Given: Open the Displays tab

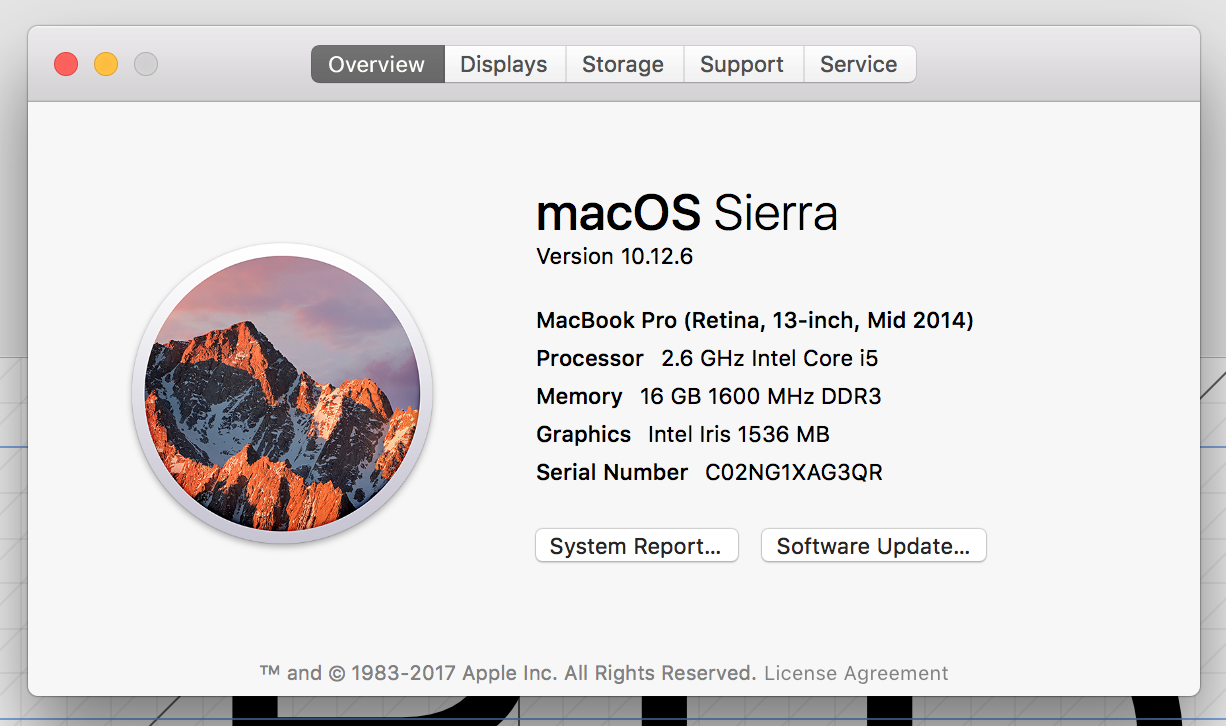Looking at the screenshot, I should [504, 64].
